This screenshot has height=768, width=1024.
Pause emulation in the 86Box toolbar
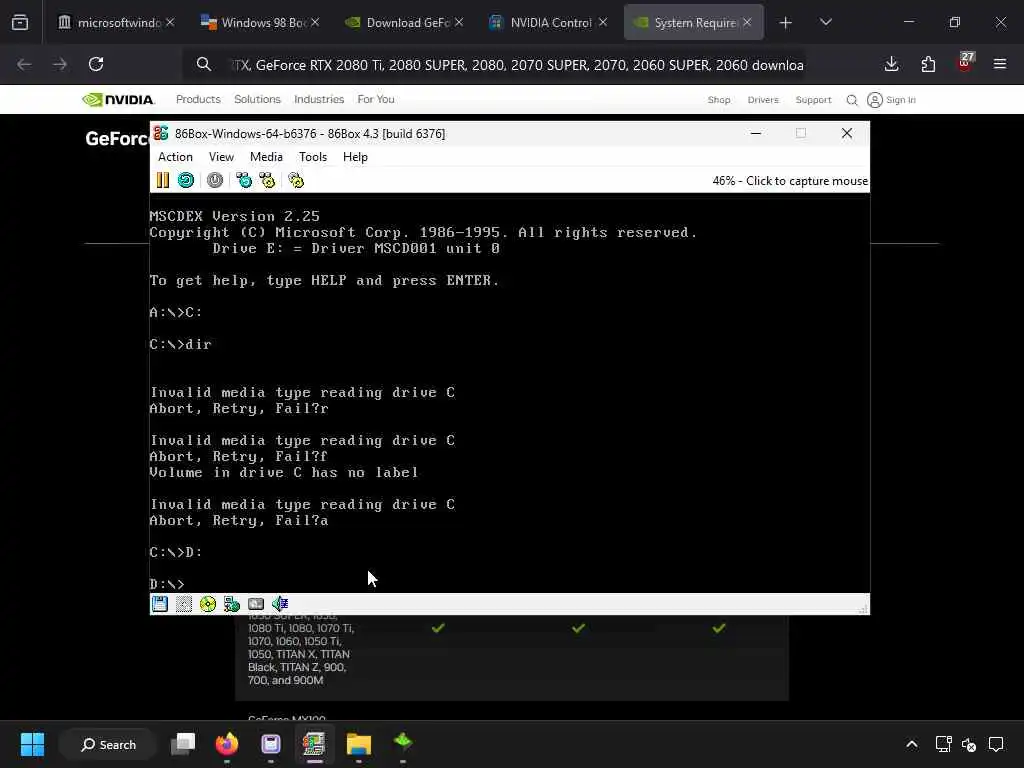point(163,180)
